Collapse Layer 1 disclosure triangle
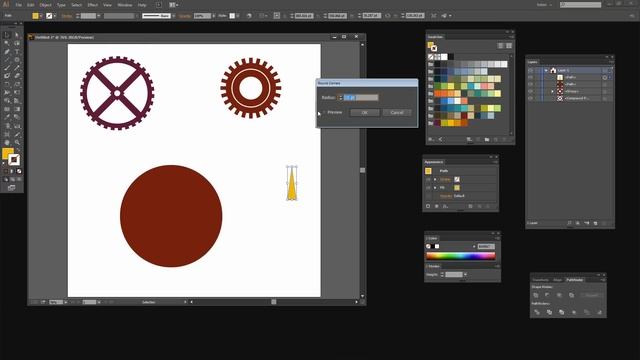640x360 pixels. pyautogui.click(x=546, y=71)
